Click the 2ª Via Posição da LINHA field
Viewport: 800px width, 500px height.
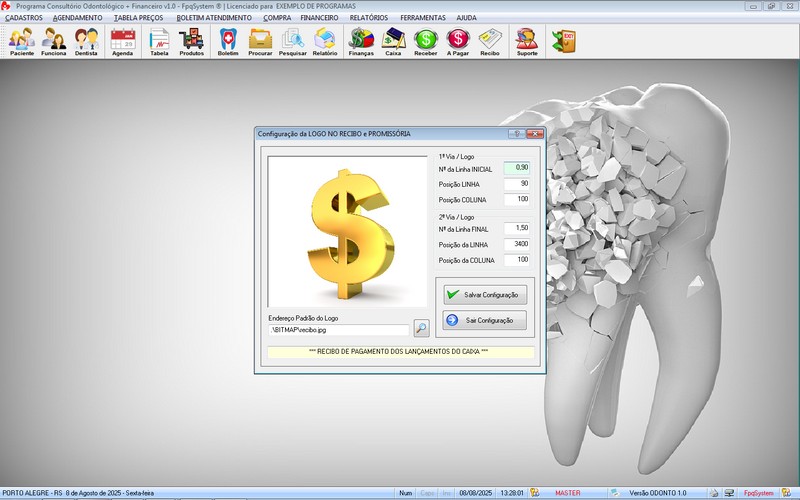(516, 243)
